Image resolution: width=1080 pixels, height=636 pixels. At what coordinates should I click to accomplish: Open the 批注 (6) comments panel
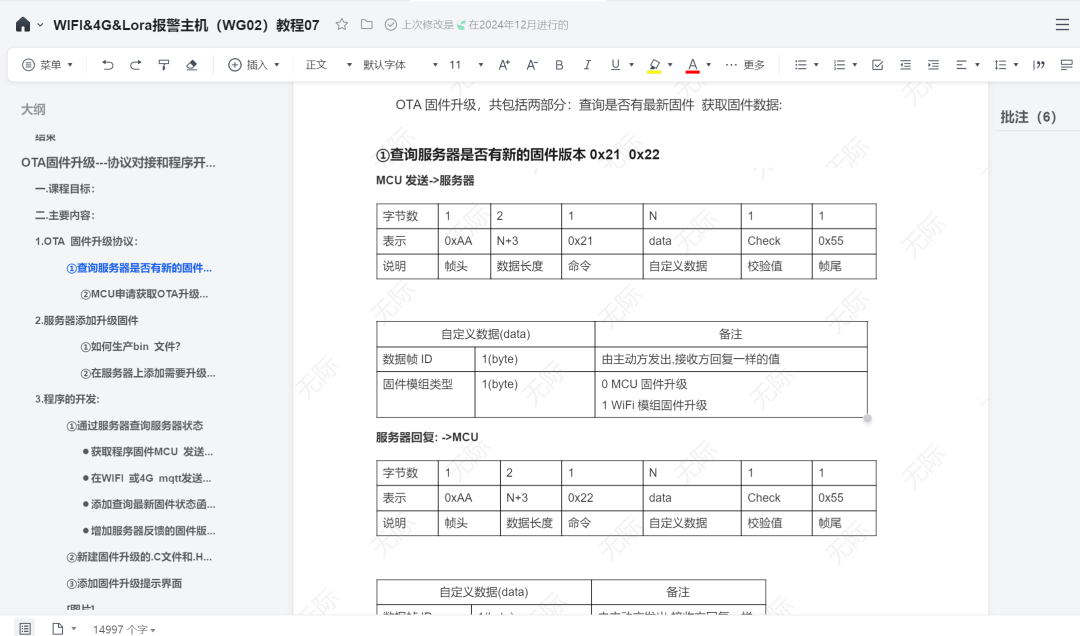pyautogui.click(x=1028, y=117)
